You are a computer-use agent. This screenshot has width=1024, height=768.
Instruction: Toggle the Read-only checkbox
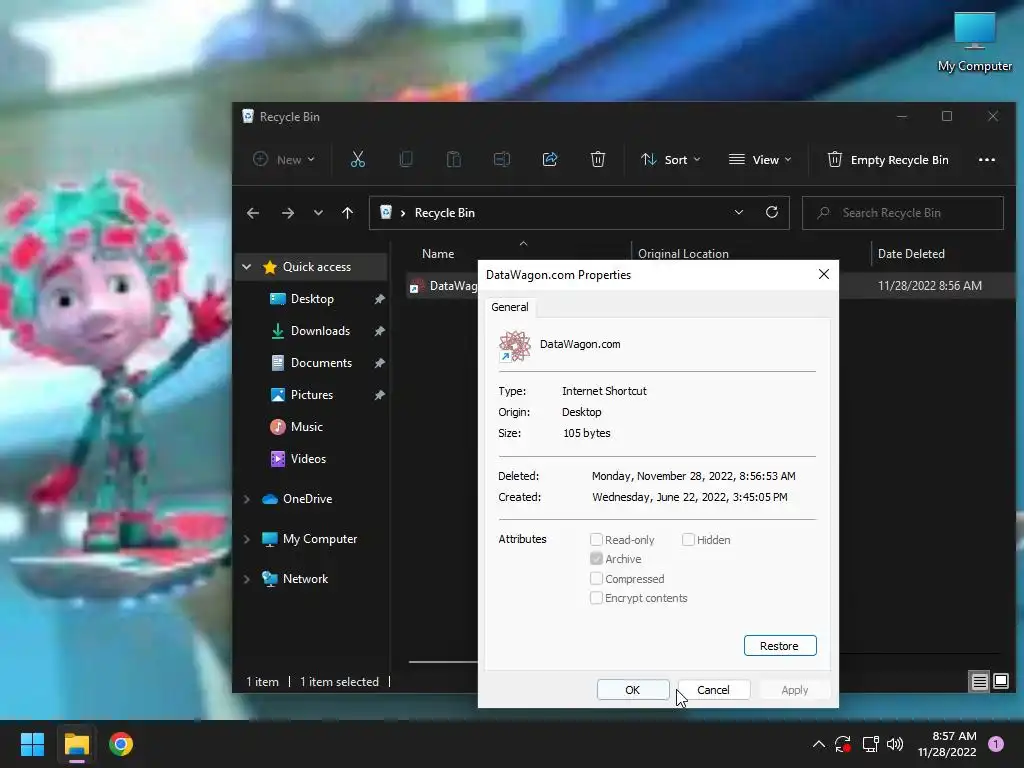(x=596, y=539)
